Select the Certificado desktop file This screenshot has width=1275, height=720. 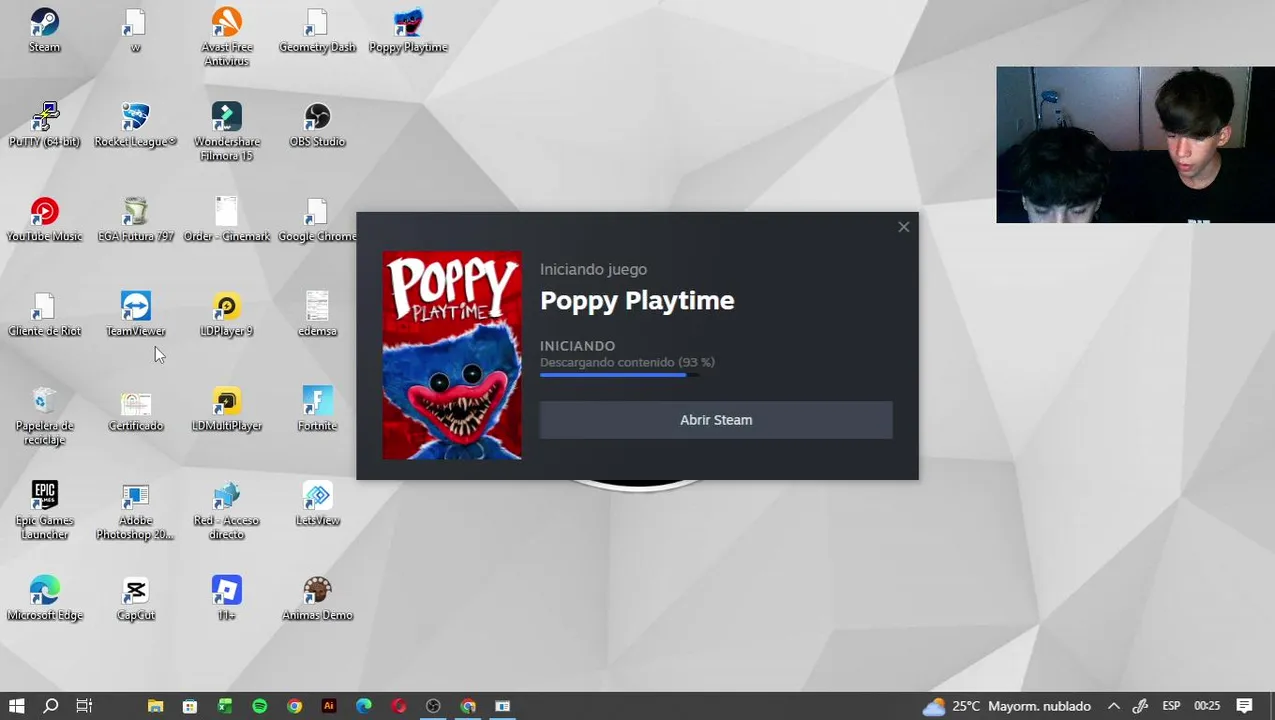click(135, 409)
